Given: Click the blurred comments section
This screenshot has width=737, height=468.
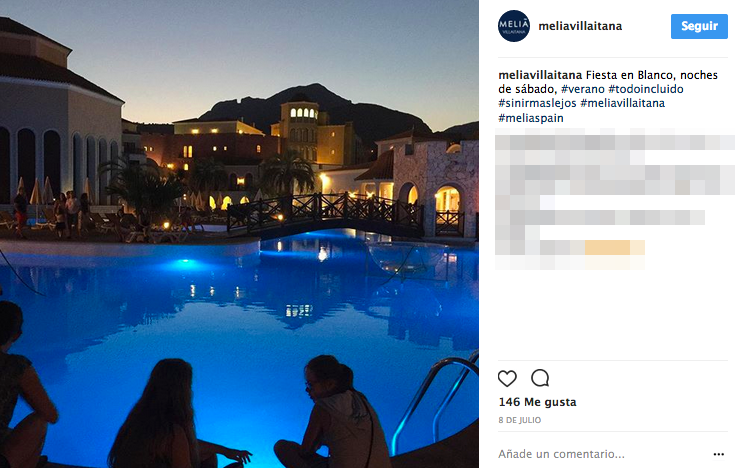Looking at the screenshot, I should click(x=615, y=202).
